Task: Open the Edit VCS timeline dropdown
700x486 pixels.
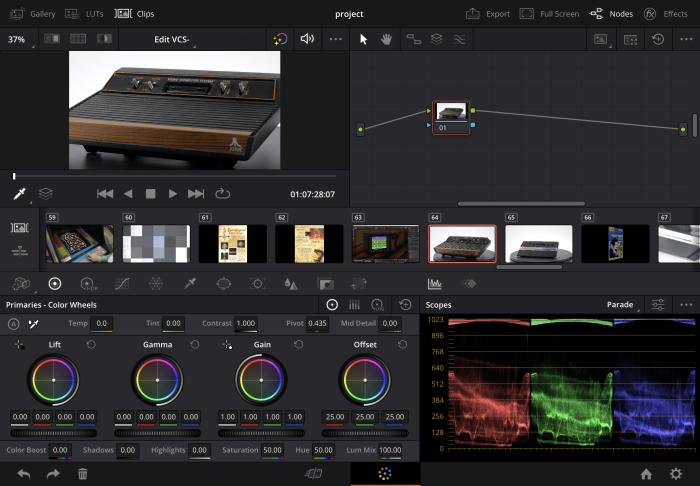Action: click(174, 39)
